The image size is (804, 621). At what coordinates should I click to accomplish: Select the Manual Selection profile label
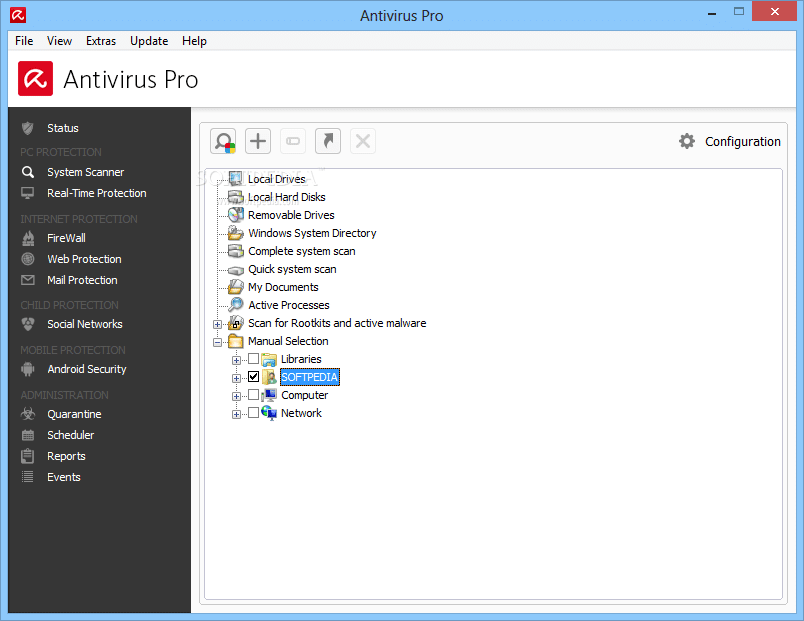tap(288, 341)
